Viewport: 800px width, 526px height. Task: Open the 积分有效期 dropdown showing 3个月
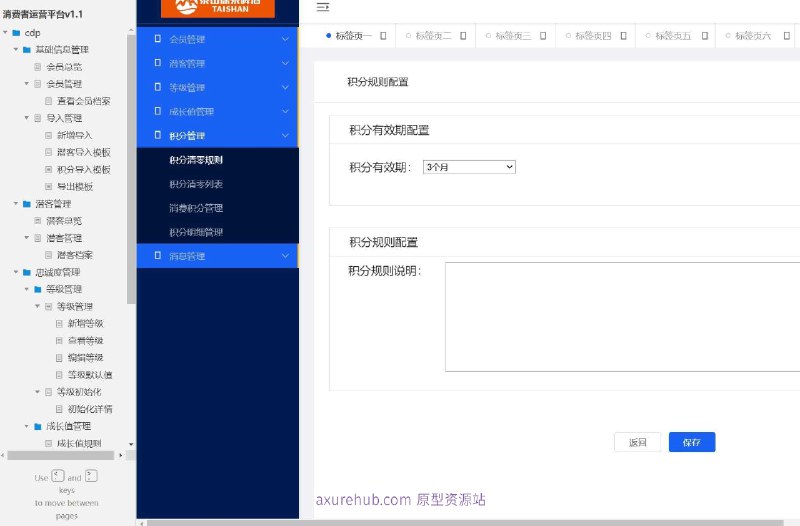469,167
